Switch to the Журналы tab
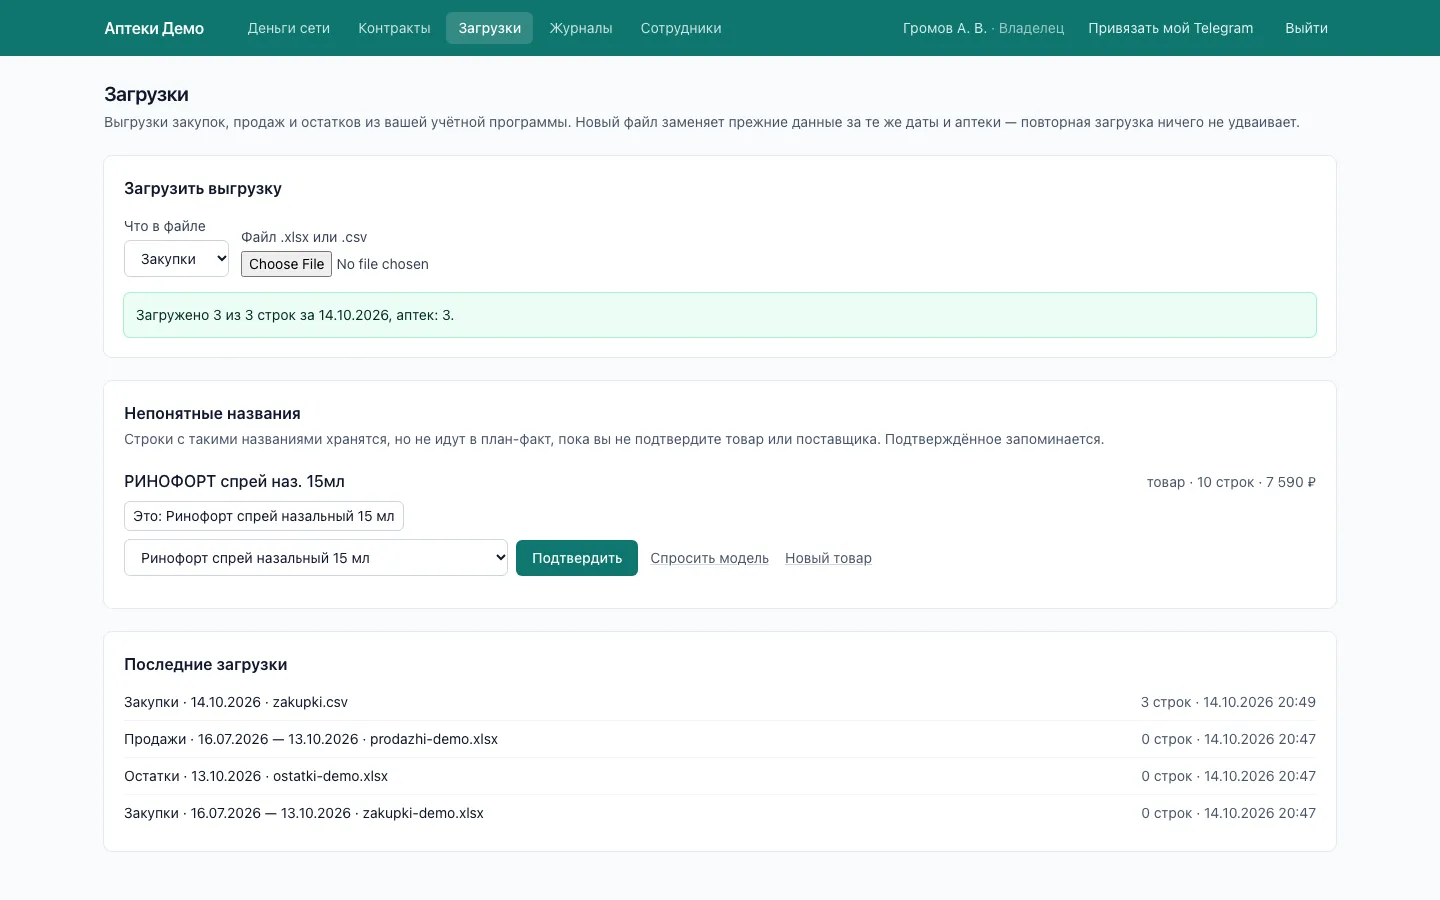The image size is (1440, 900). point(581,28)
